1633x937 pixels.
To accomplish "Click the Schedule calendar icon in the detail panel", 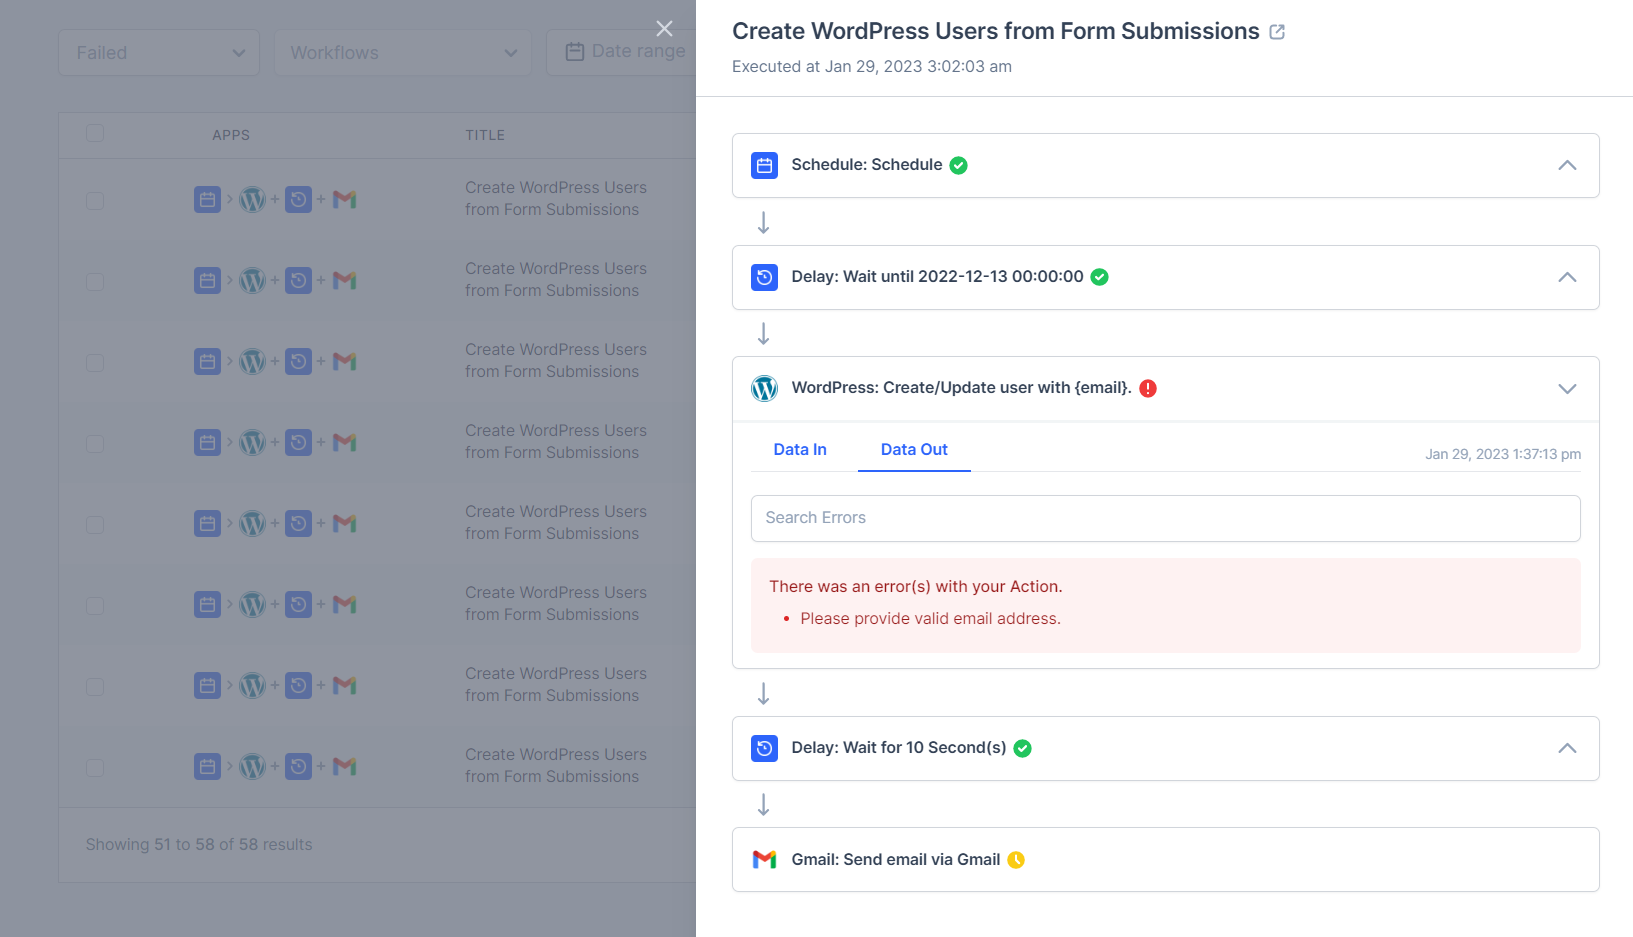I will point(764,165).
